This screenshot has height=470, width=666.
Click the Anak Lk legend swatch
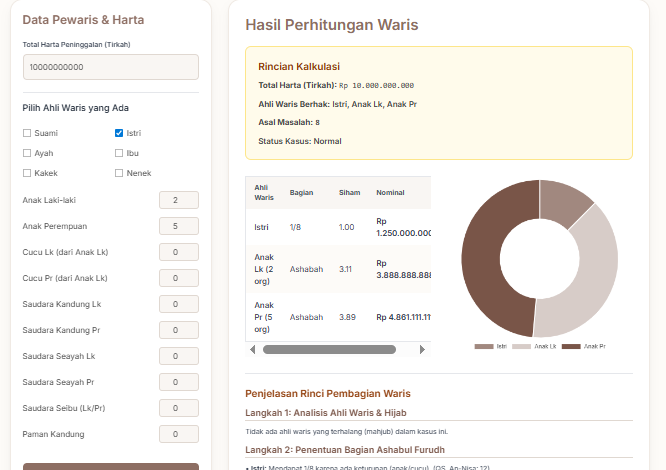[521, 346]
